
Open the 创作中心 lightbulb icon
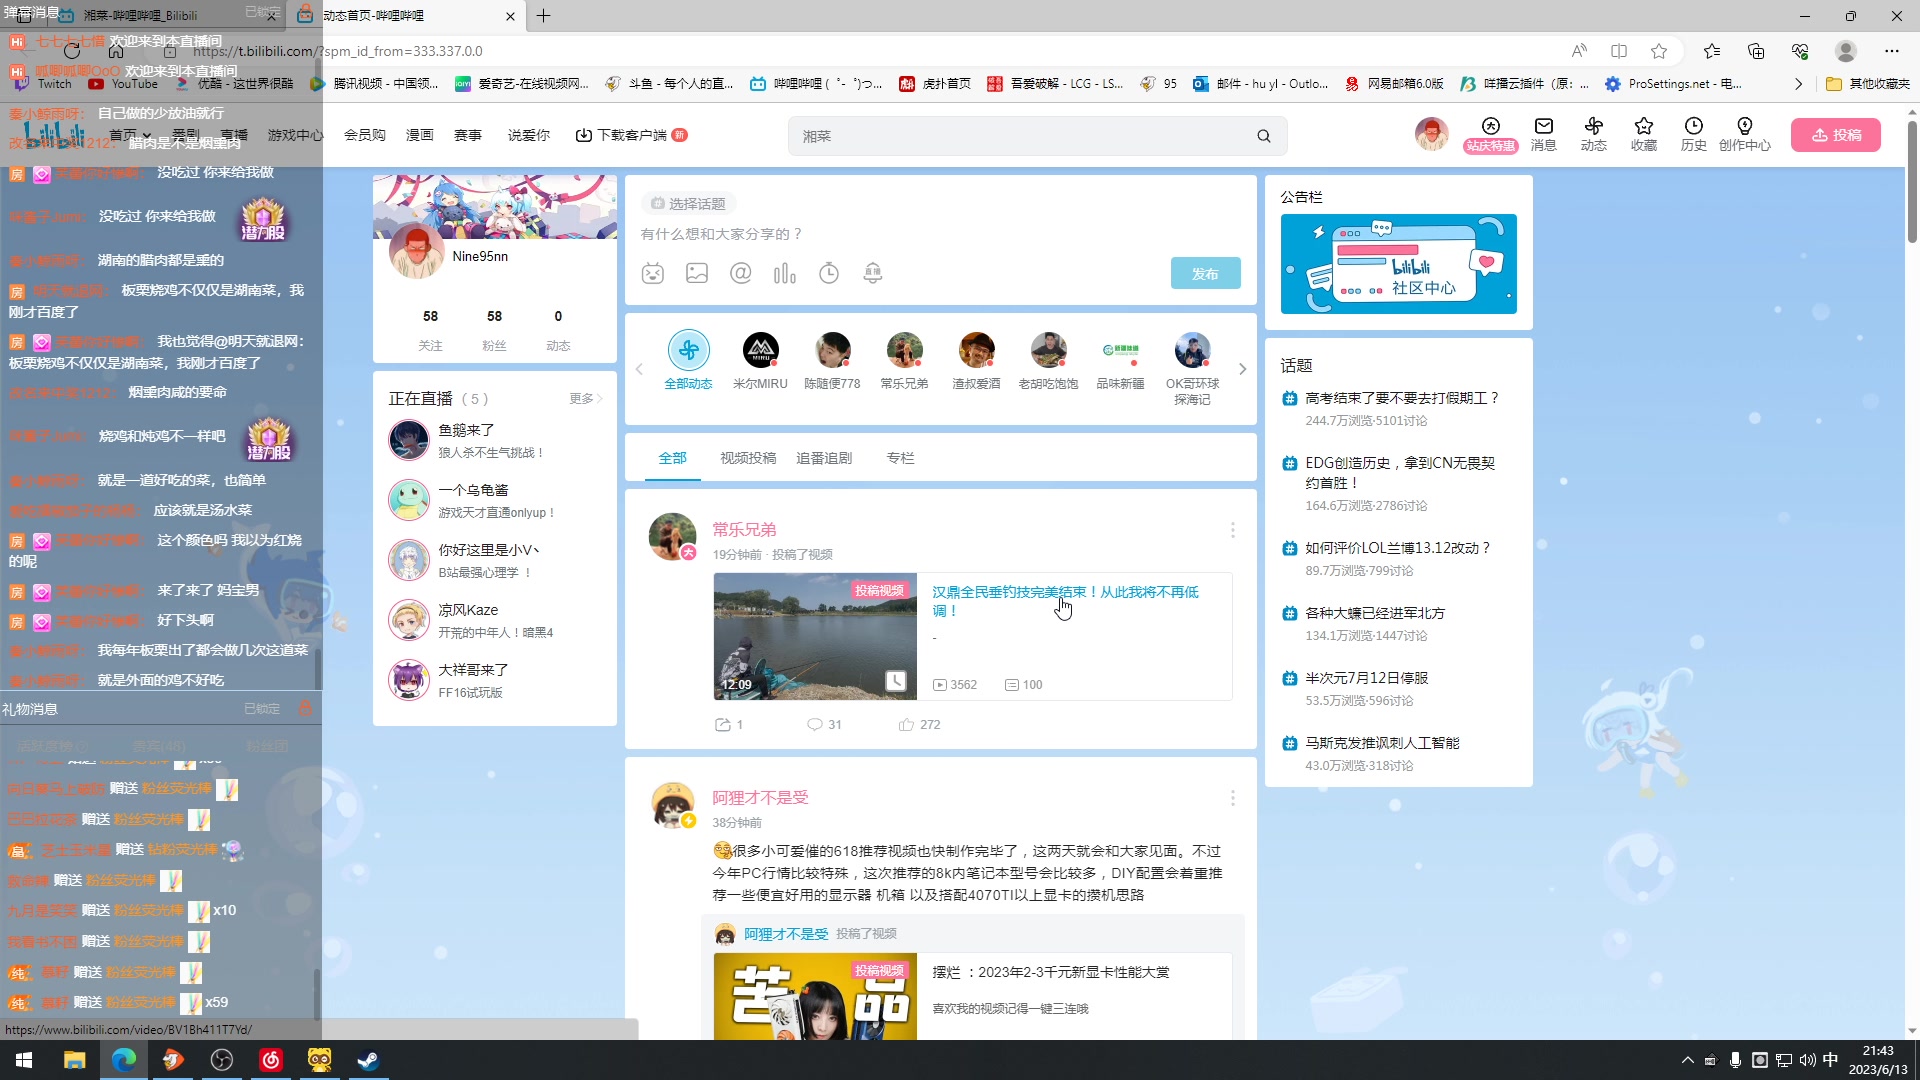(x=1745, y=134)
